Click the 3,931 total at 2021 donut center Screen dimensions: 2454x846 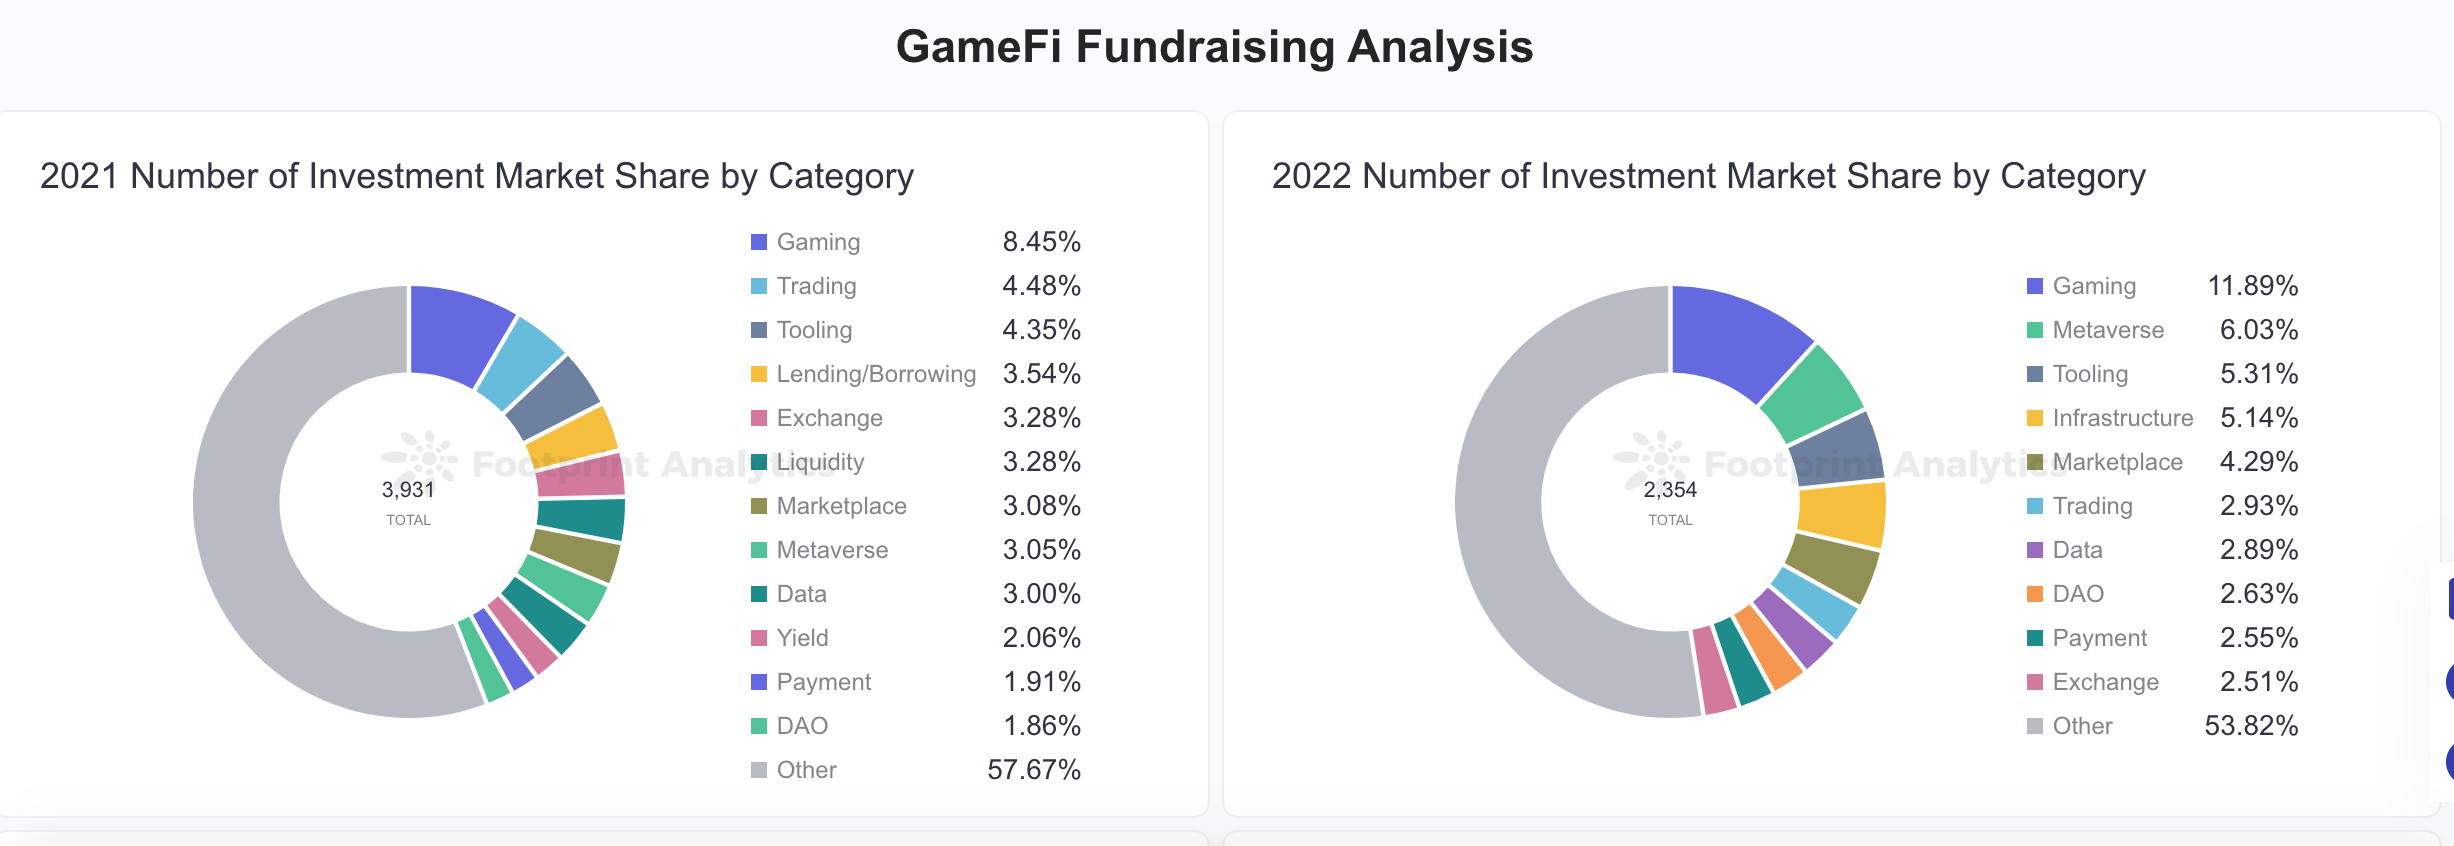click(408, 490)
